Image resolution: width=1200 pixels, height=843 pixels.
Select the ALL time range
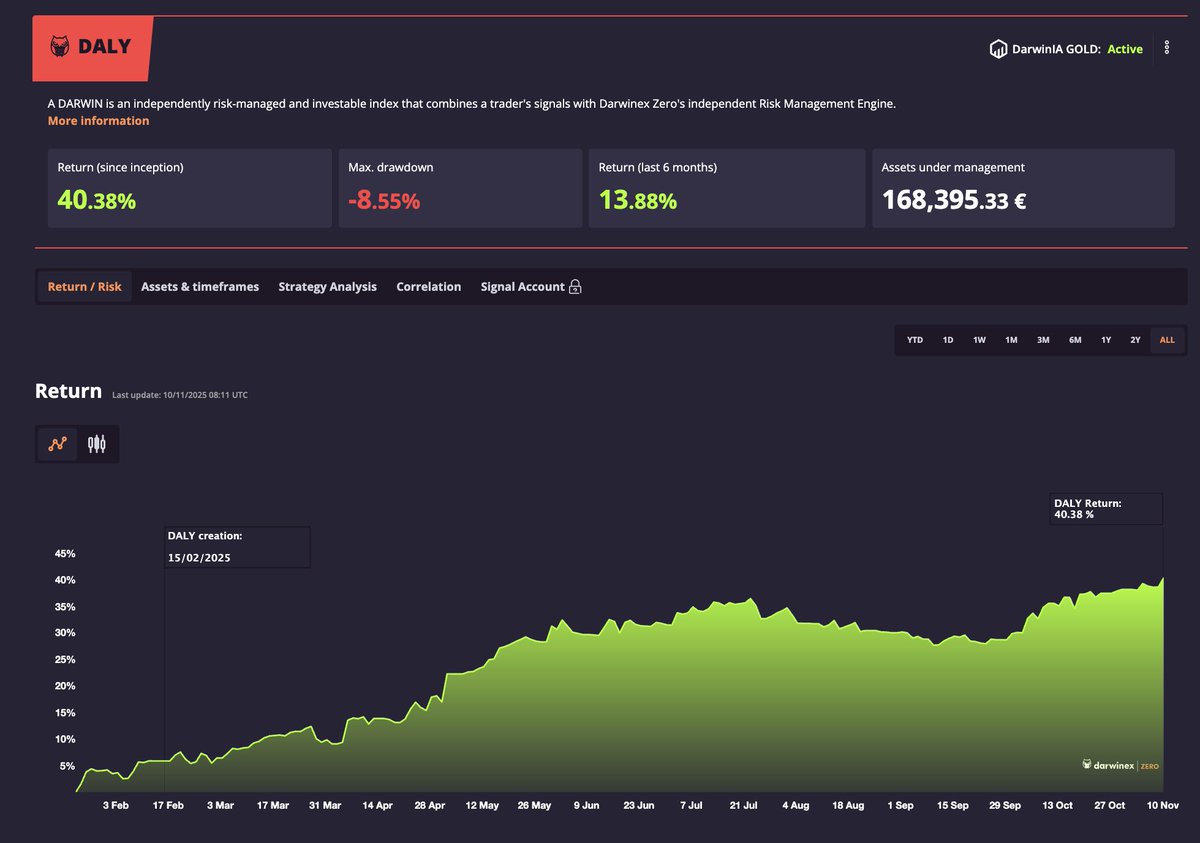click(1167, 340)
